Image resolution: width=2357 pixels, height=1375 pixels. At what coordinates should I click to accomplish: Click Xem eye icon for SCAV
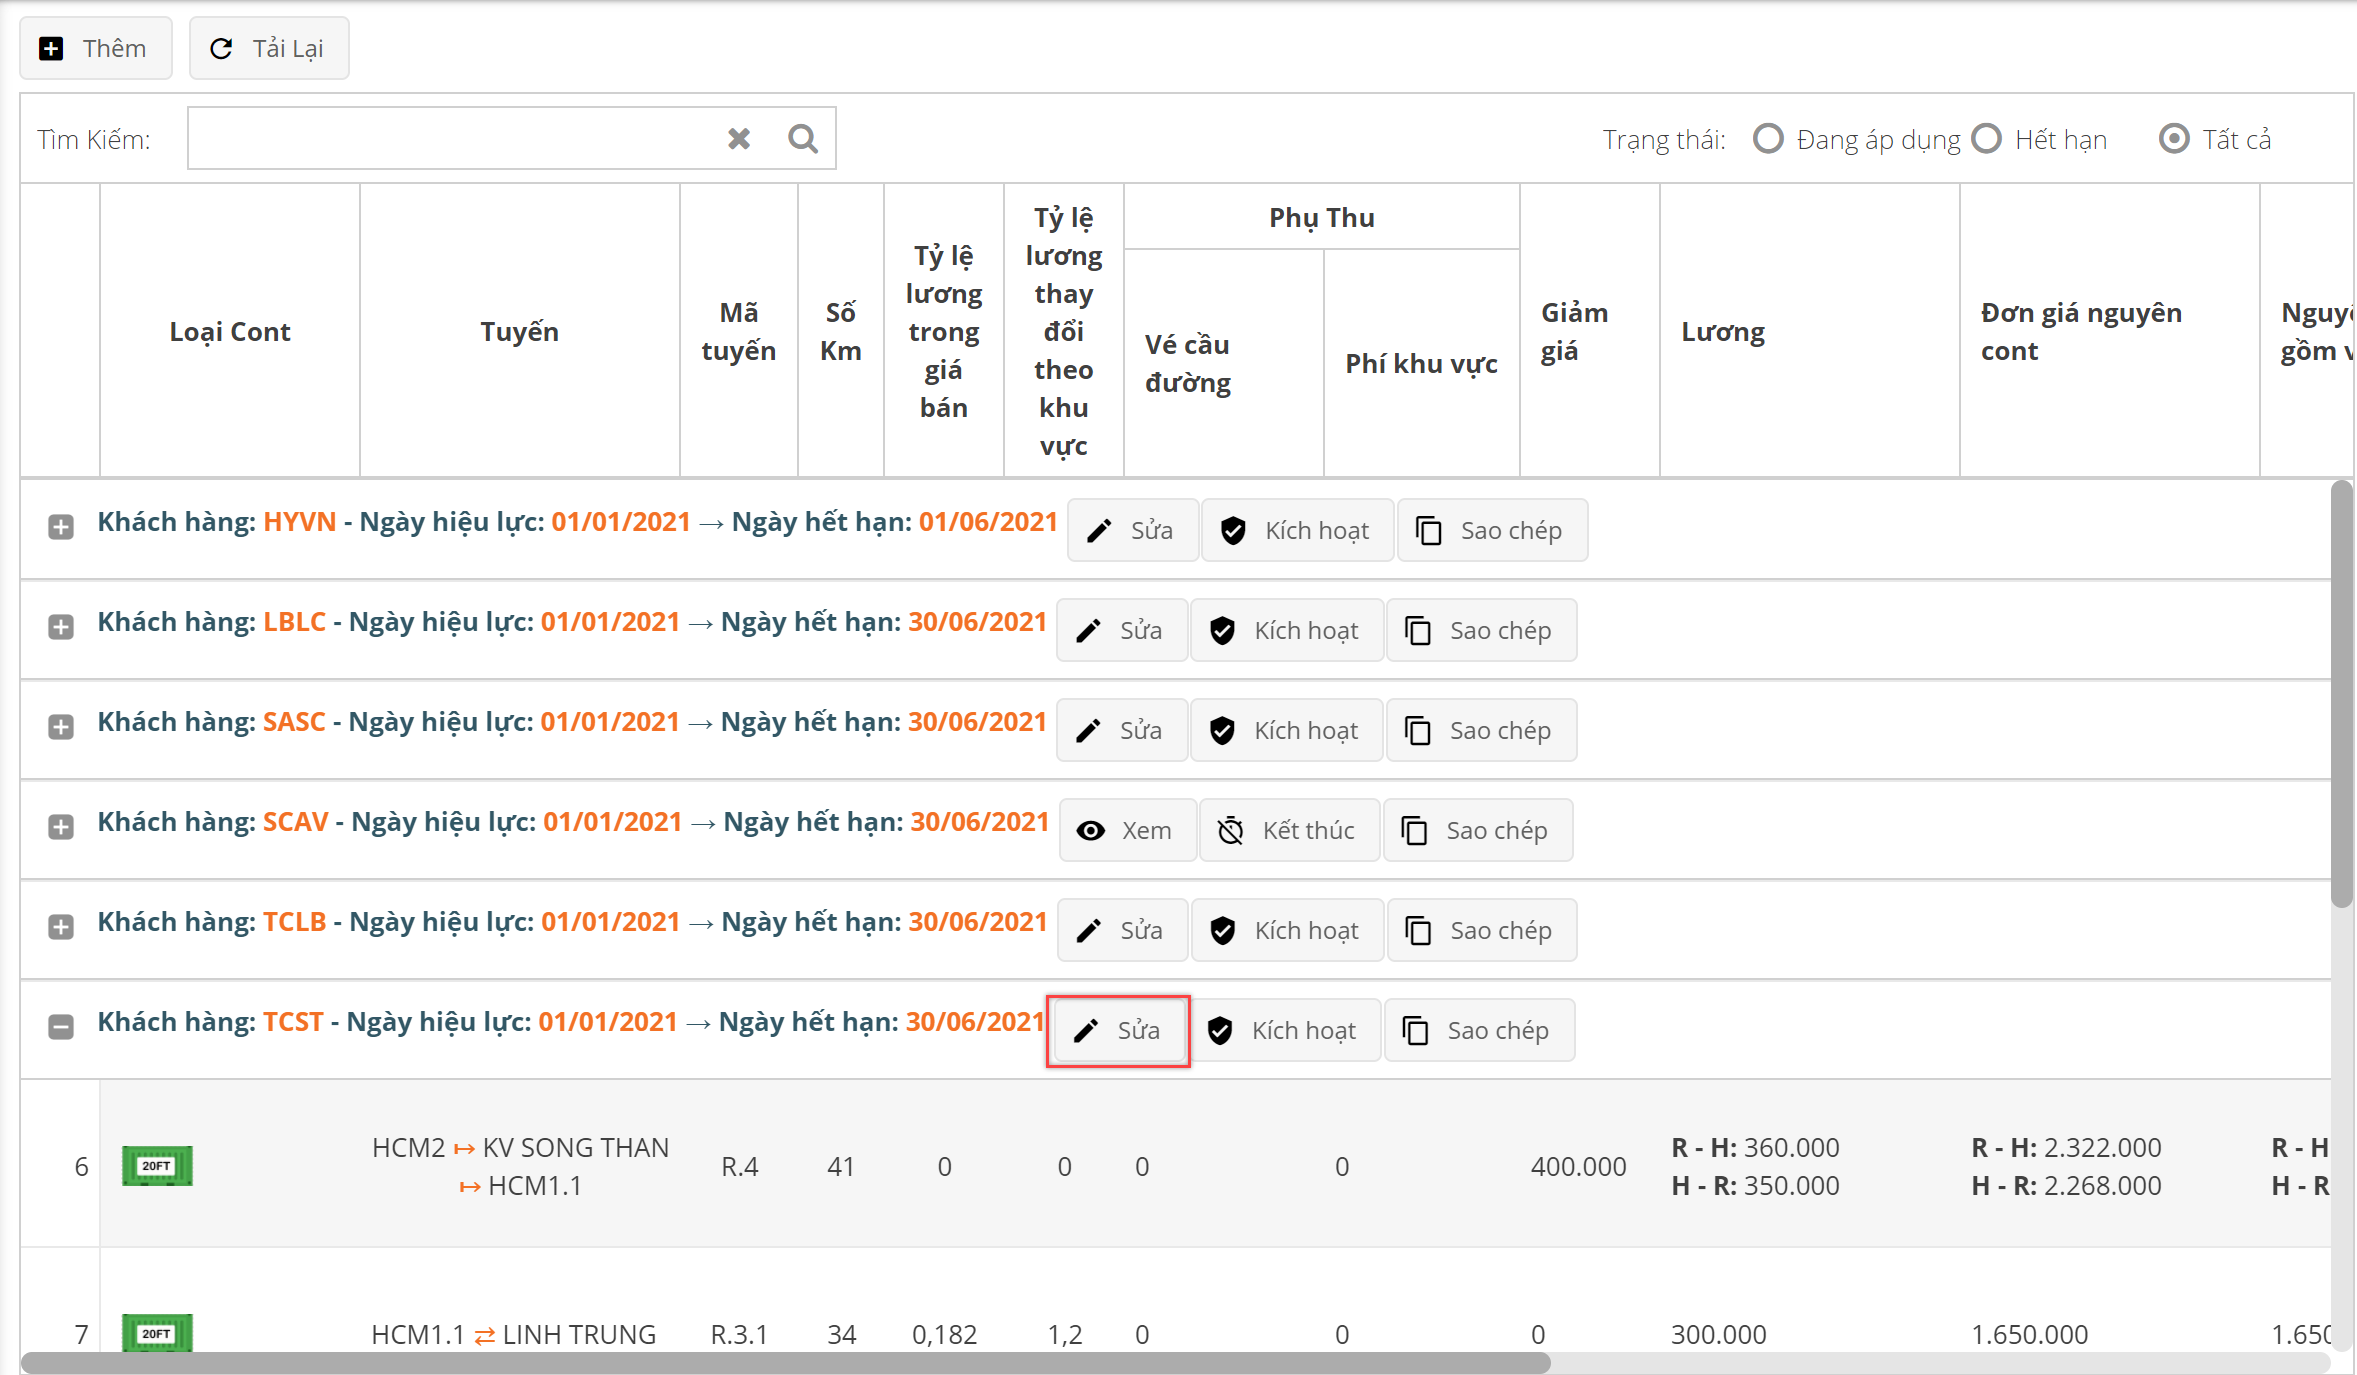[1091, 830]
